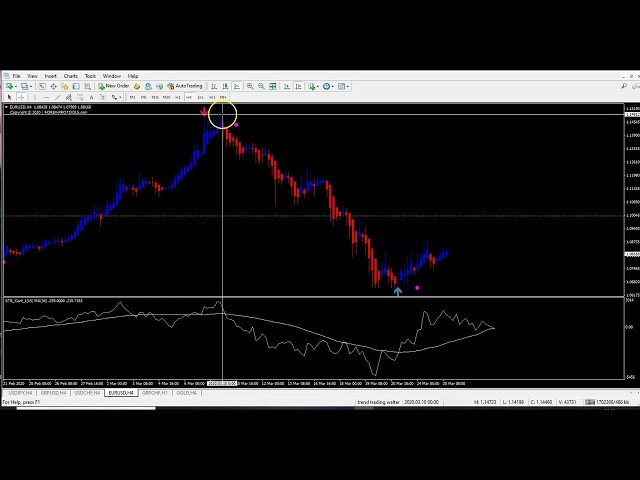
Task: Tile chart windows with grid icon
Action: click(x=273, y=86)
